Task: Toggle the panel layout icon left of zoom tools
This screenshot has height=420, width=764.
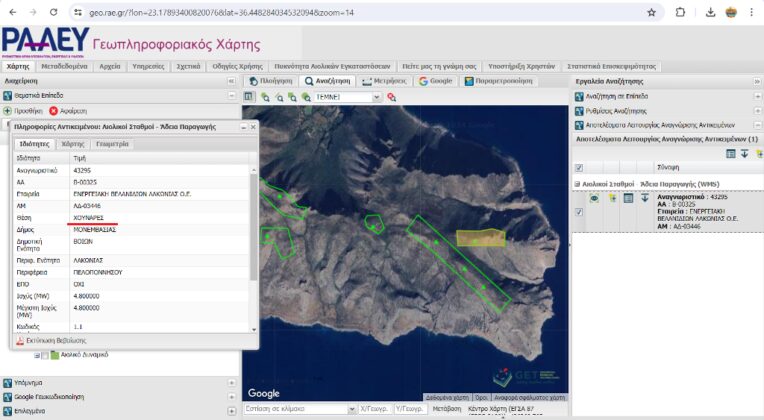Action: [249, 97]
